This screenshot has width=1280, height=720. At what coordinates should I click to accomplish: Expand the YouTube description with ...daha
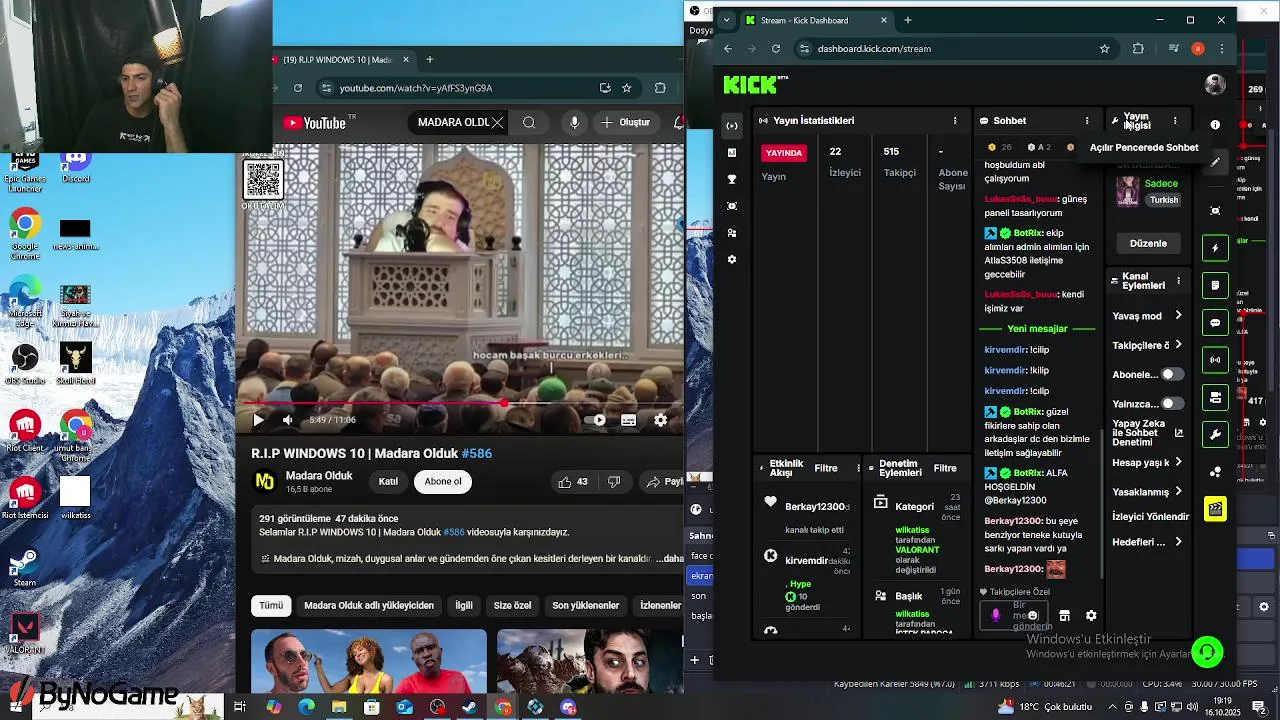(670, 559)
